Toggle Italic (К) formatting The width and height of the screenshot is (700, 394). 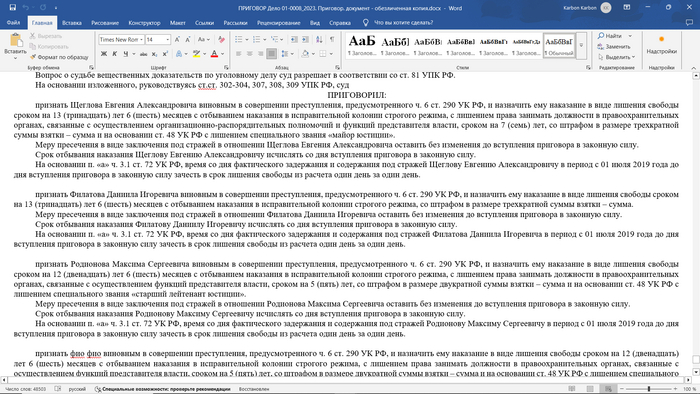click(115, 54)
